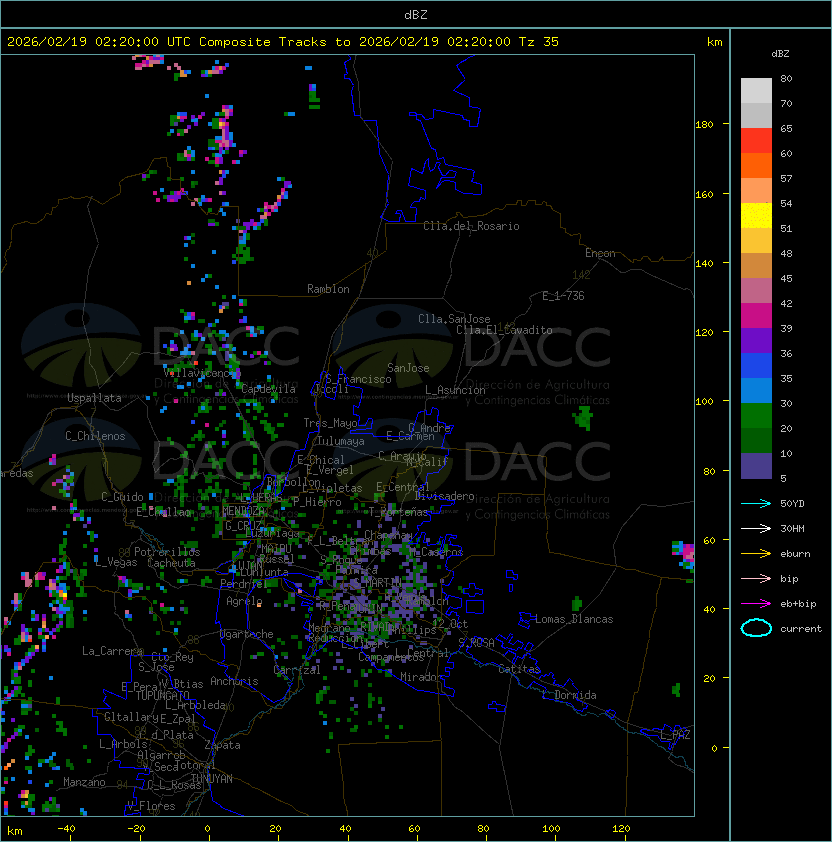Click the 'Tres_Mayo' map label
Image resolution: width=832 pixels, height=842 pixels.
tap(330, 423)
